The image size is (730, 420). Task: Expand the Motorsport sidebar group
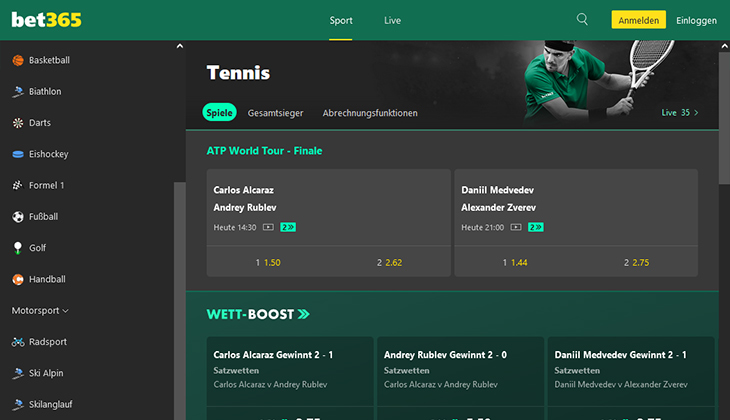click(40, 311)
